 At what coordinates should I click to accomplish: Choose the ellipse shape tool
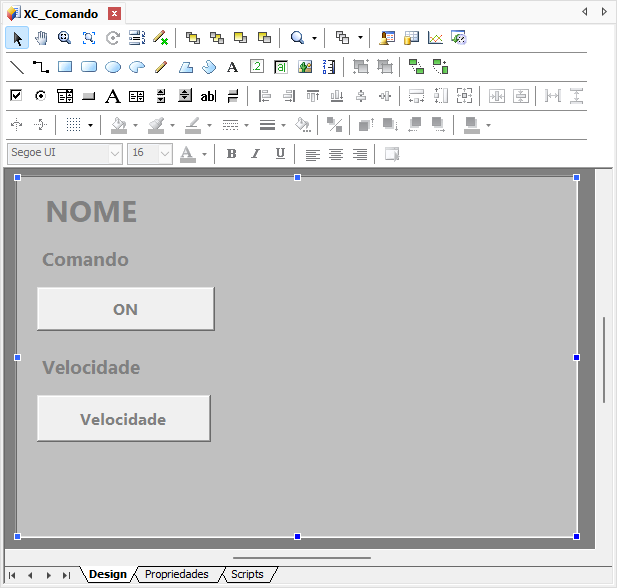113,67
